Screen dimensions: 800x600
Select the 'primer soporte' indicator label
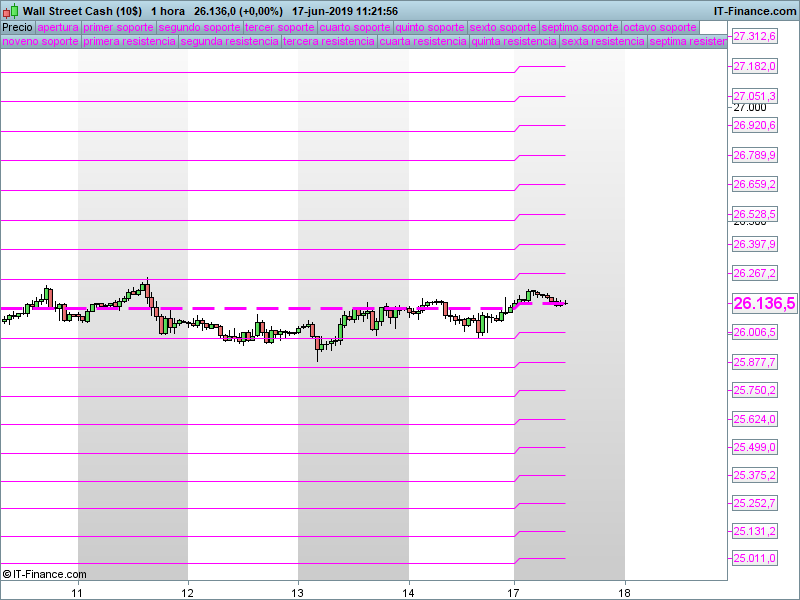pyautogui.click(x=118, y=27)
